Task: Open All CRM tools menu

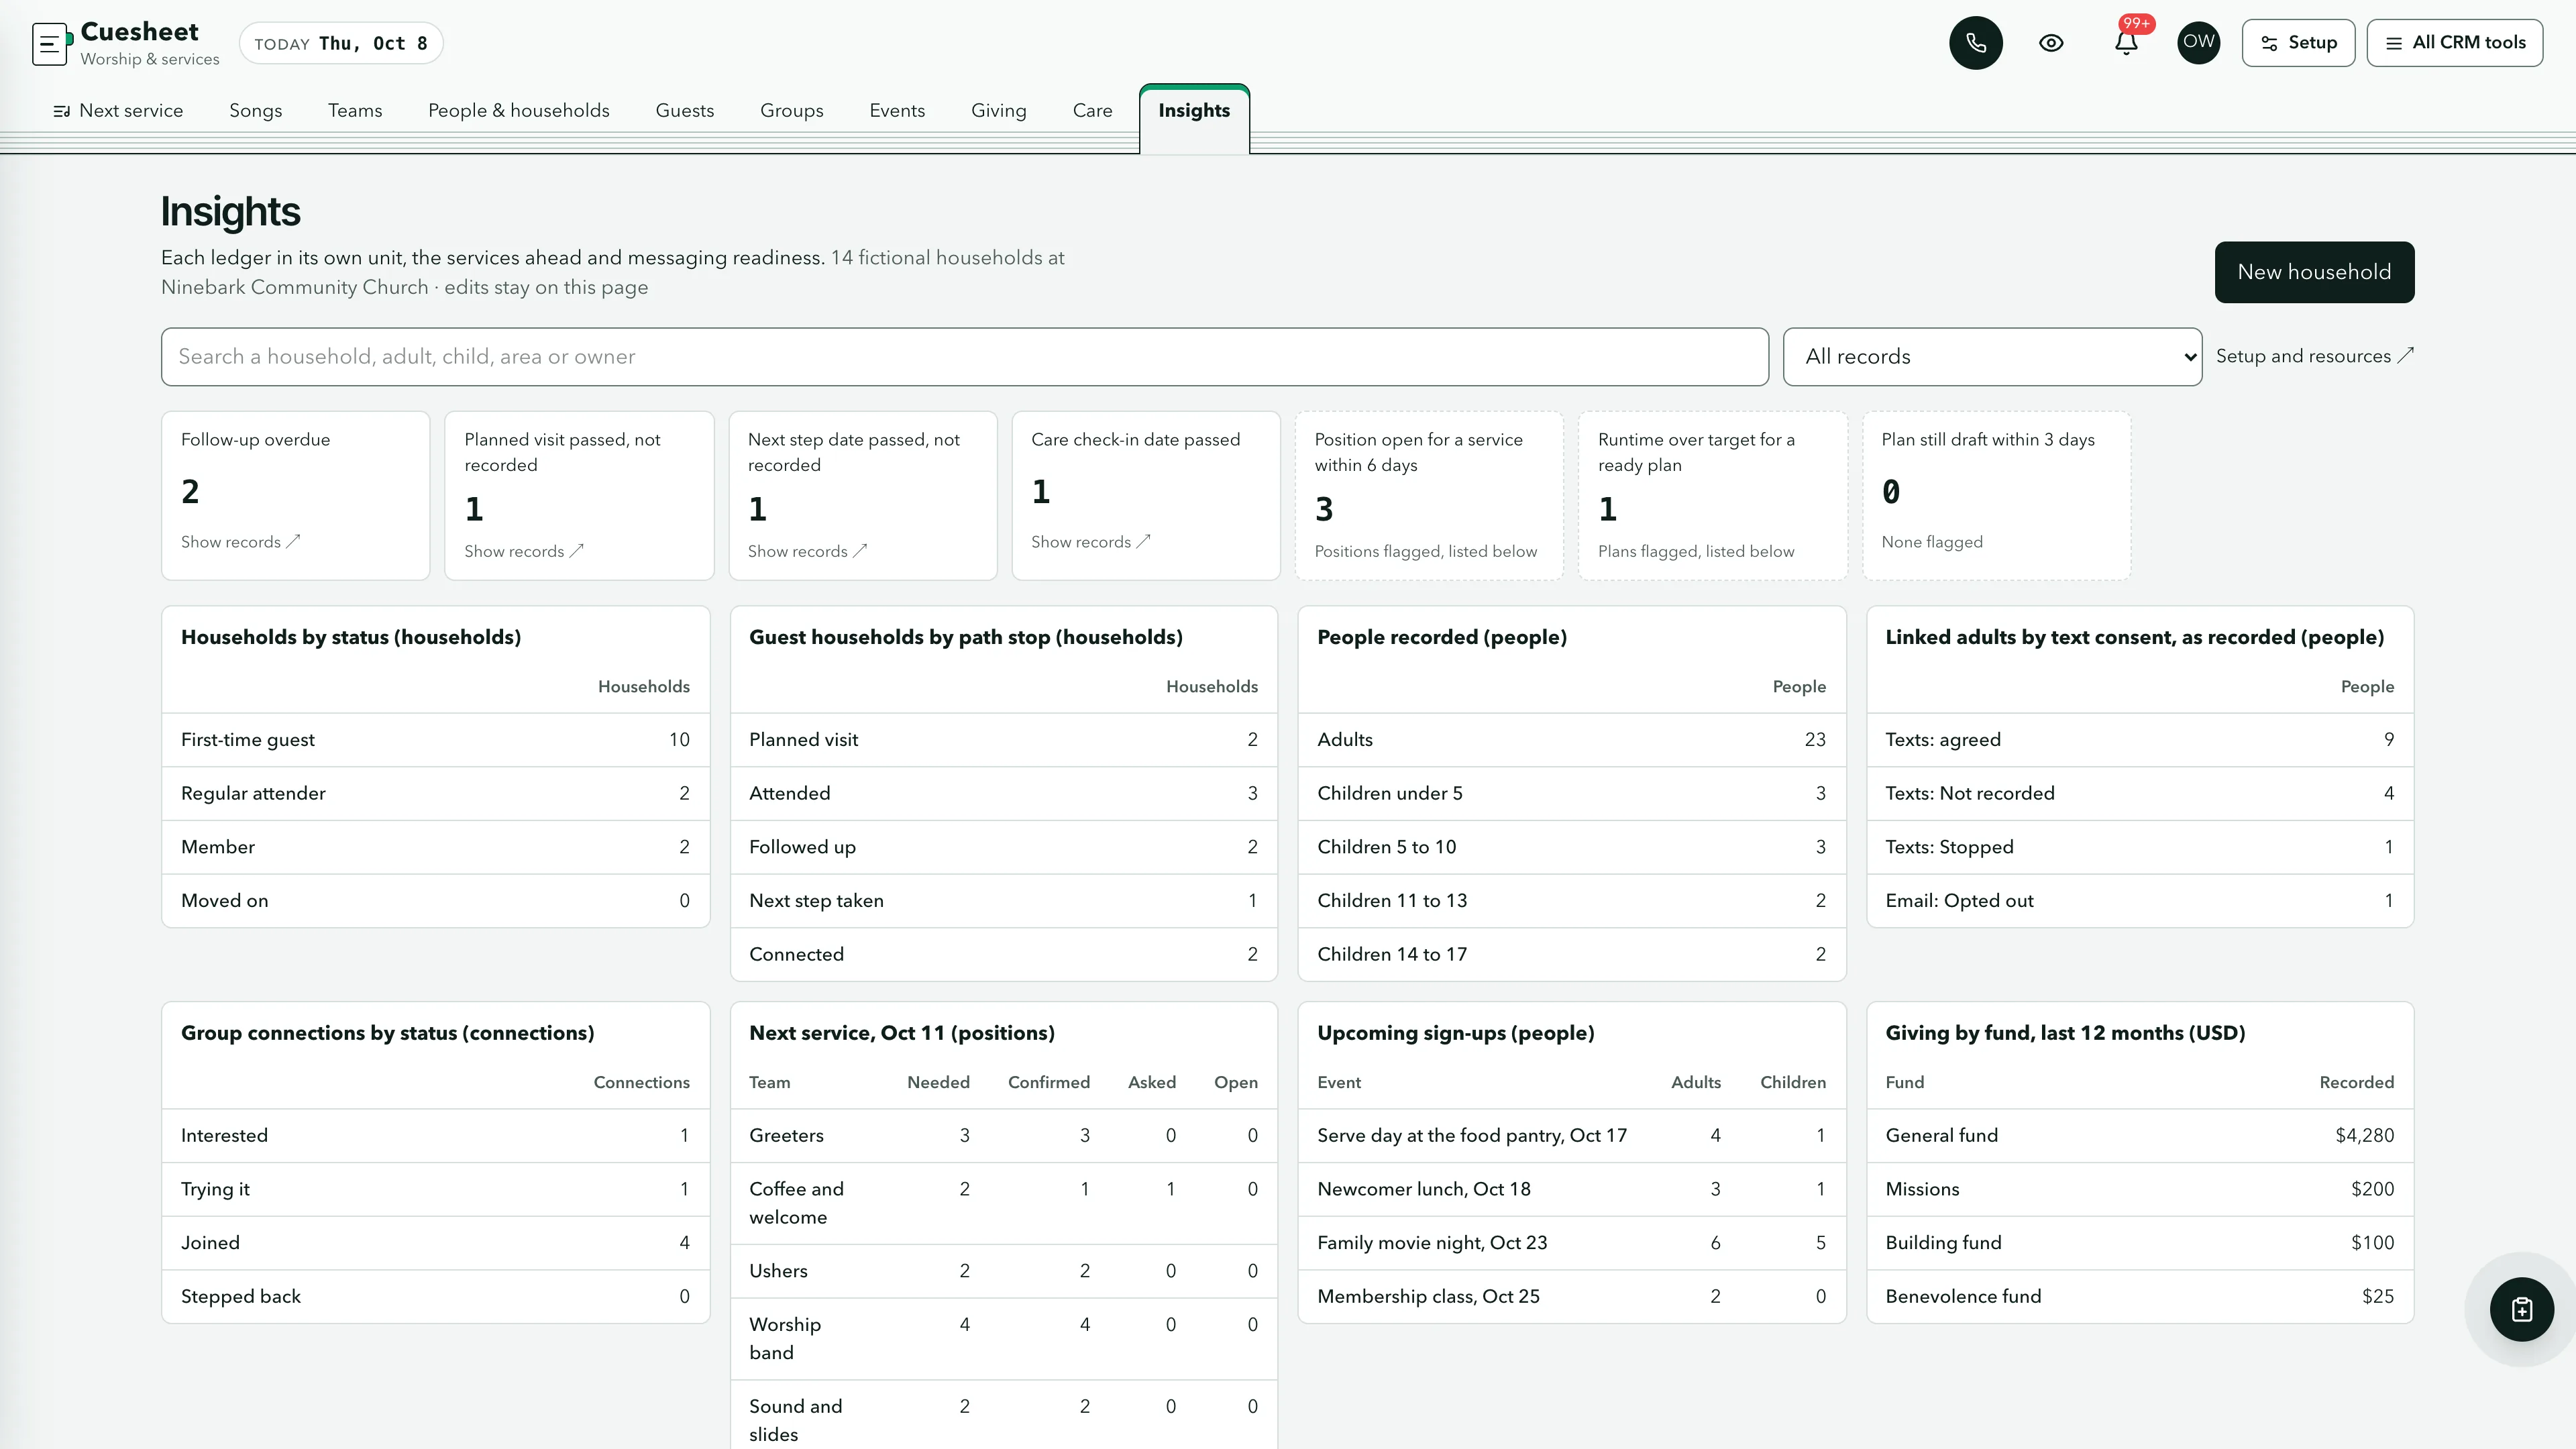Action: (2454, 43)
